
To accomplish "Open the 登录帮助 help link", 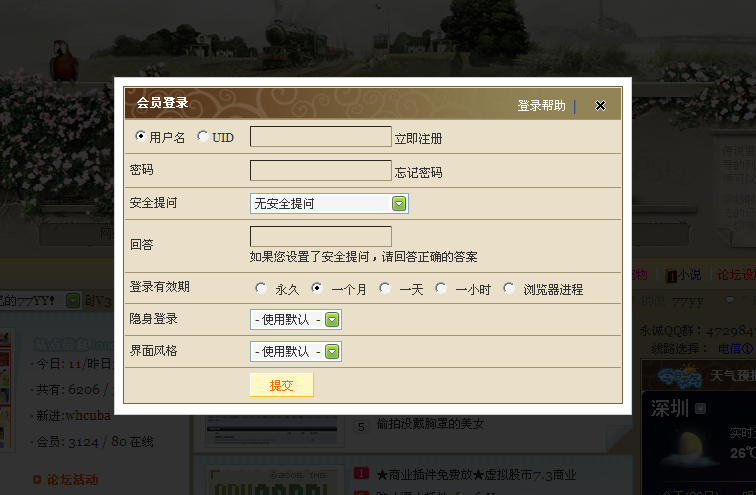I will pos(541,106).
